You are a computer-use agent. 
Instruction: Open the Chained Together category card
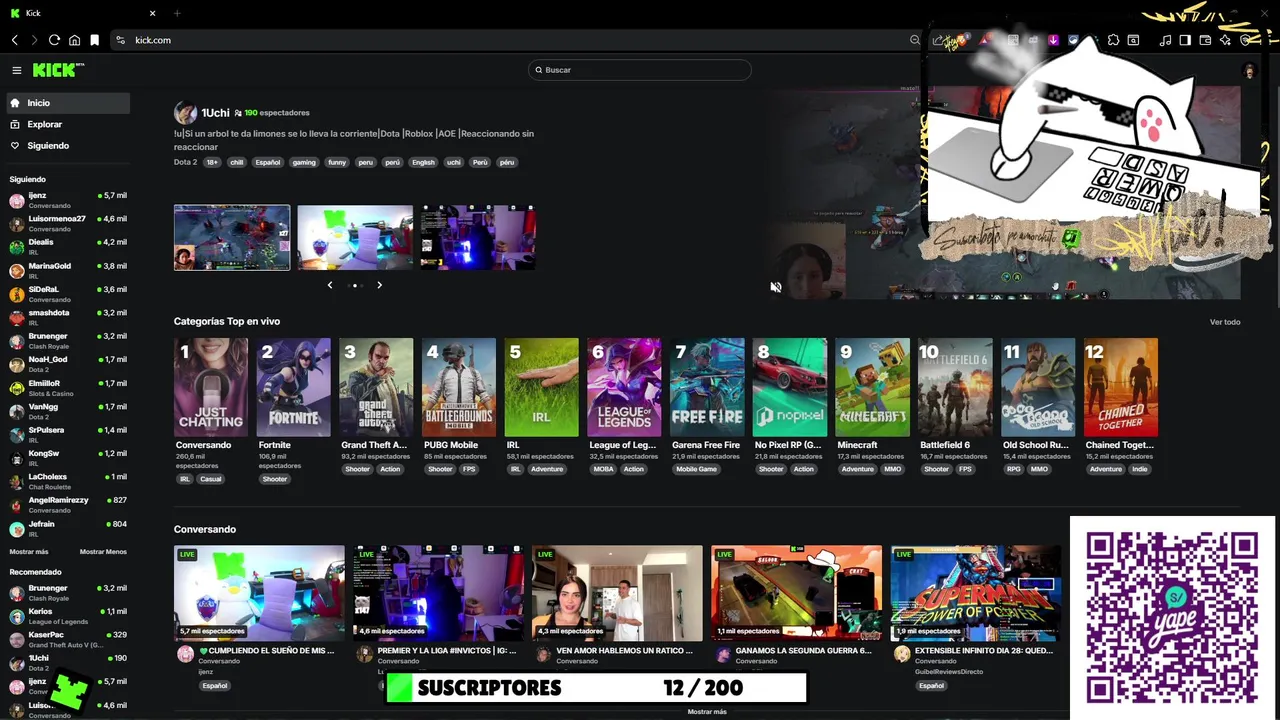pyautogui.click(x=1121, y=388)
